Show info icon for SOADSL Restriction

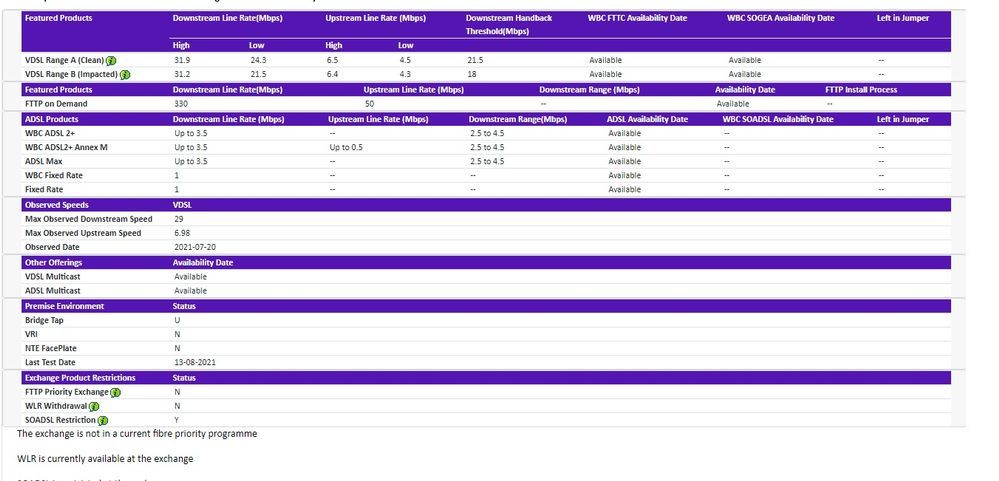click(x=102, y=421)
